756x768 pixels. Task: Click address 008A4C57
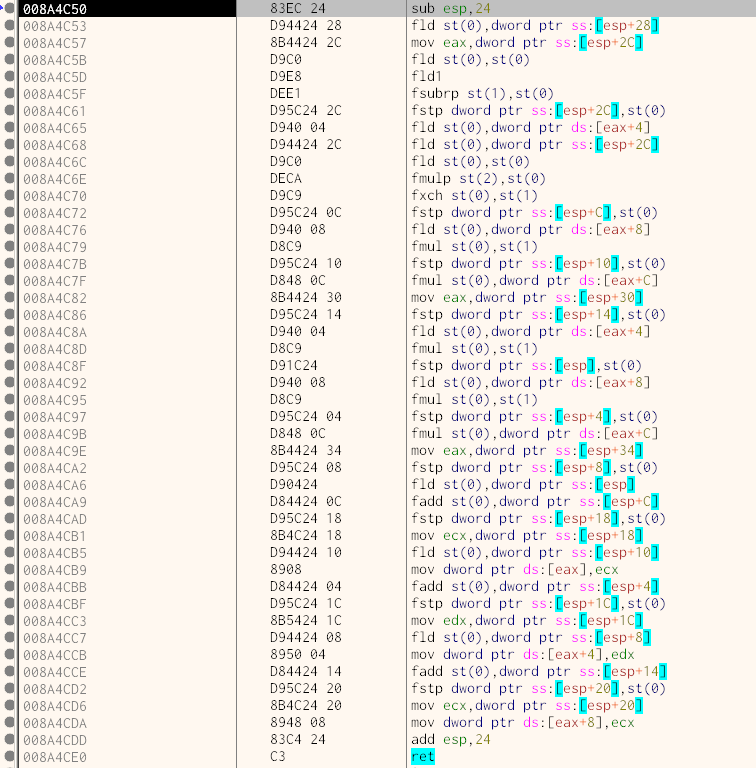pos(55,43)
